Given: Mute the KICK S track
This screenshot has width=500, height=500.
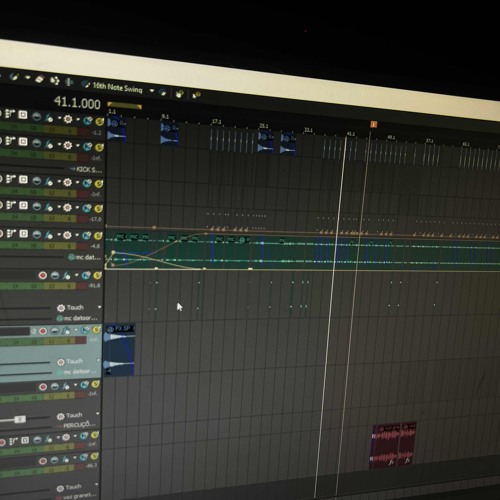Looking at the screenshot, I should [x=87, y=146].
